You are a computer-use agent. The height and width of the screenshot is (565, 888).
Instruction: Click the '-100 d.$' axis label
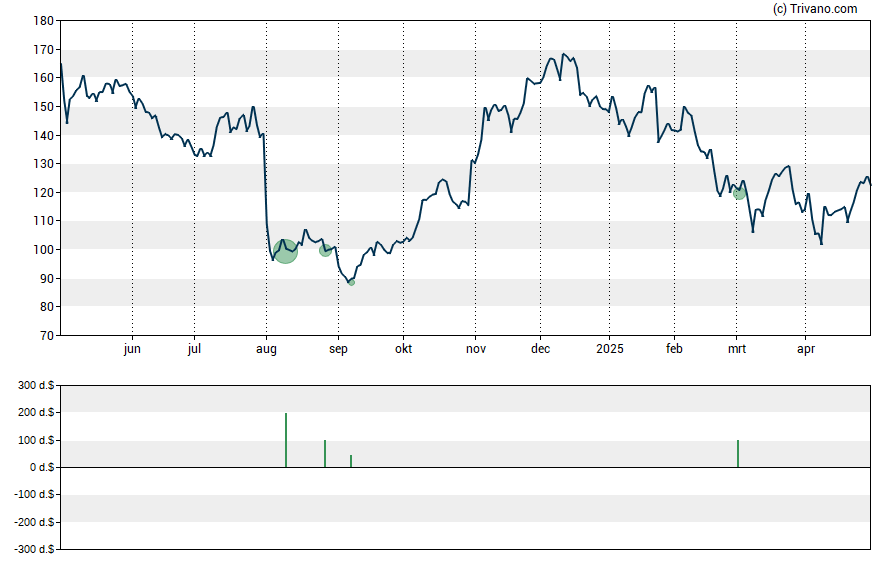point(35,495)
